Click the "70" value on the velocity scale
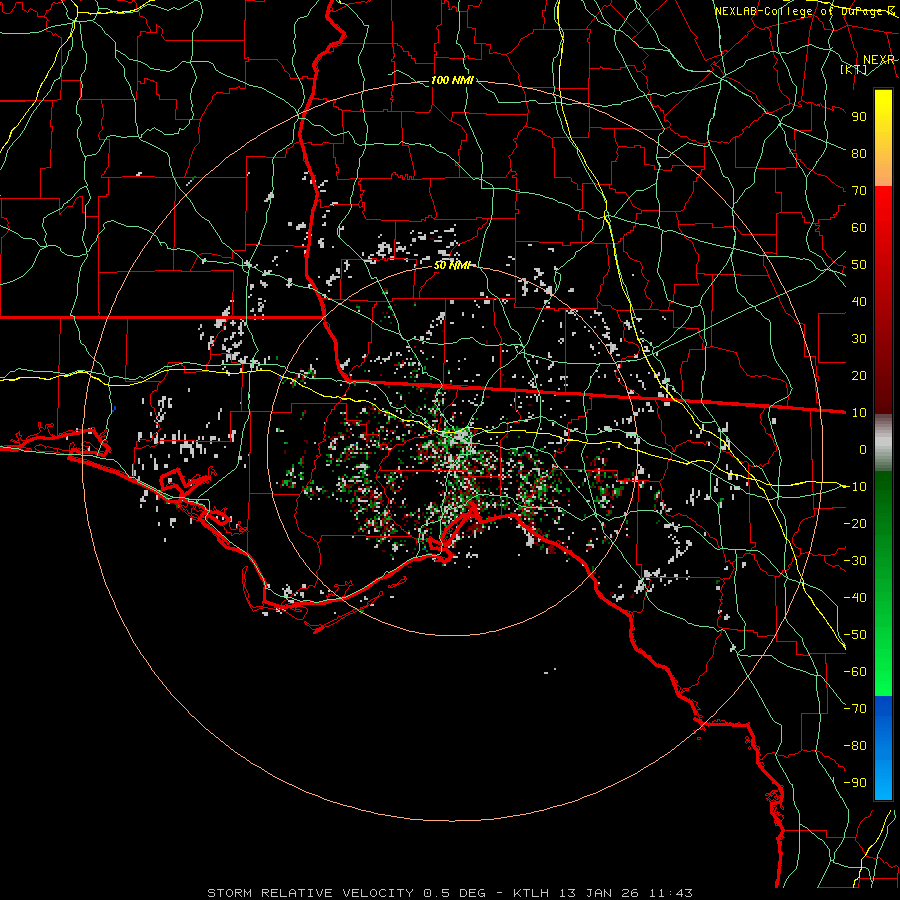Screen dimensions: 900x900 click(859, 191)
